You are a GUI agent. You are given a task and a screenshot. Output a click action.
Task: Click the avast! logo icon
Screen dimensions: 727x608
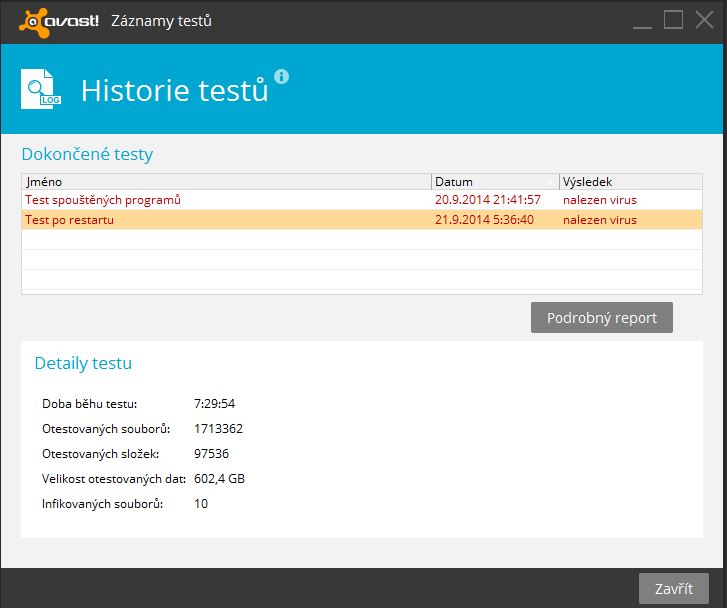click(59, 22)
